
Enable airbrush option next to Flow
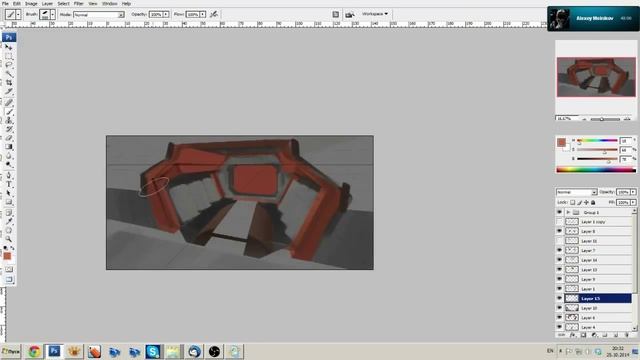pos(214,14)
